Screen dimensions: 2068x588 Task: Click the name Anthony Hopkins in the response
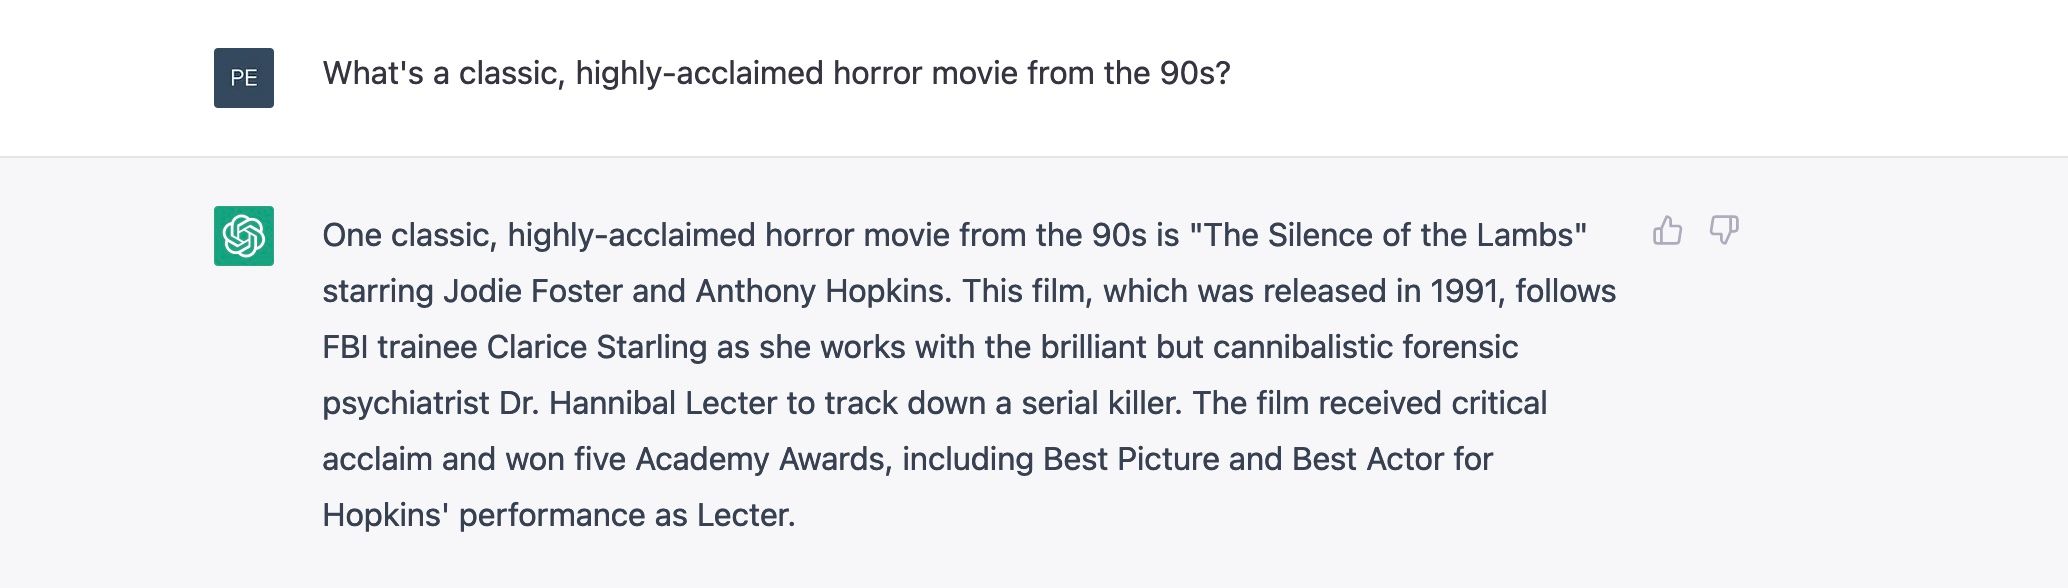click(x=820, y=291)
